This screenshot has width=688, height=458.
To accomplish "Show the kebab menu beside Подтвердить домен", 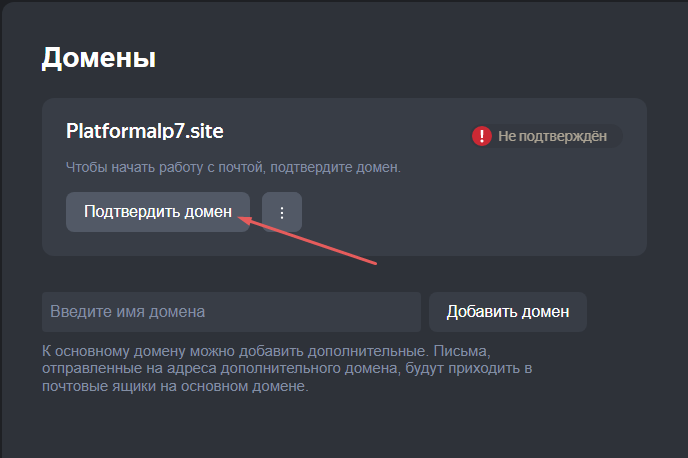I will point(282,212).
